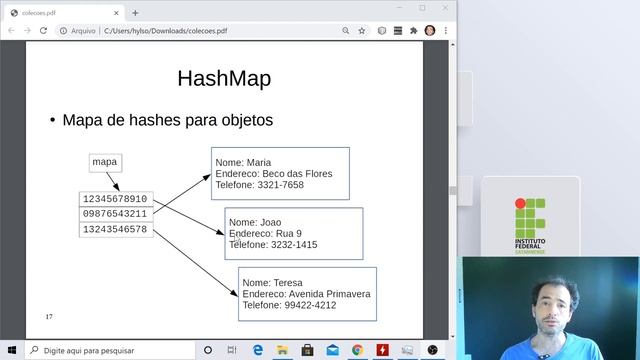Go forward with the browser forward arrow

27,31
